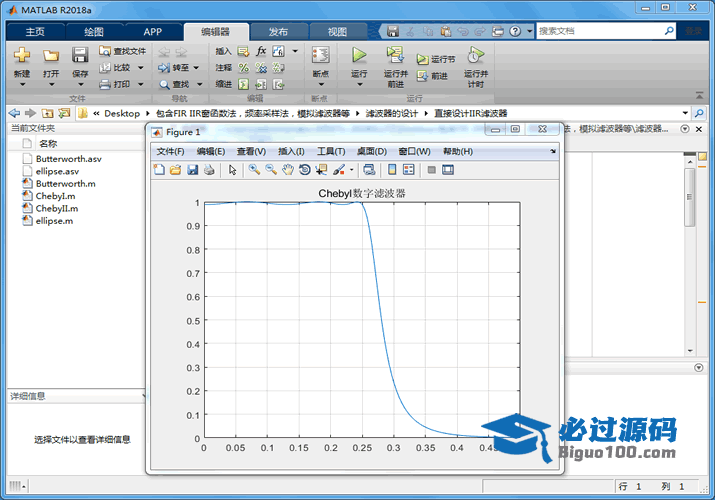Viewport: 715px width, 500px height.
Task: Select Butterworth.asv in current folder
Action: point(68,159)
